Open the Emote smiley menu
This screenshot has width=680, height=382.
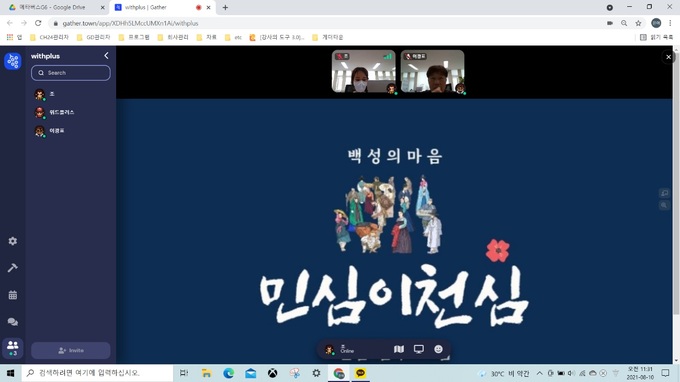(x=438, y=349)
